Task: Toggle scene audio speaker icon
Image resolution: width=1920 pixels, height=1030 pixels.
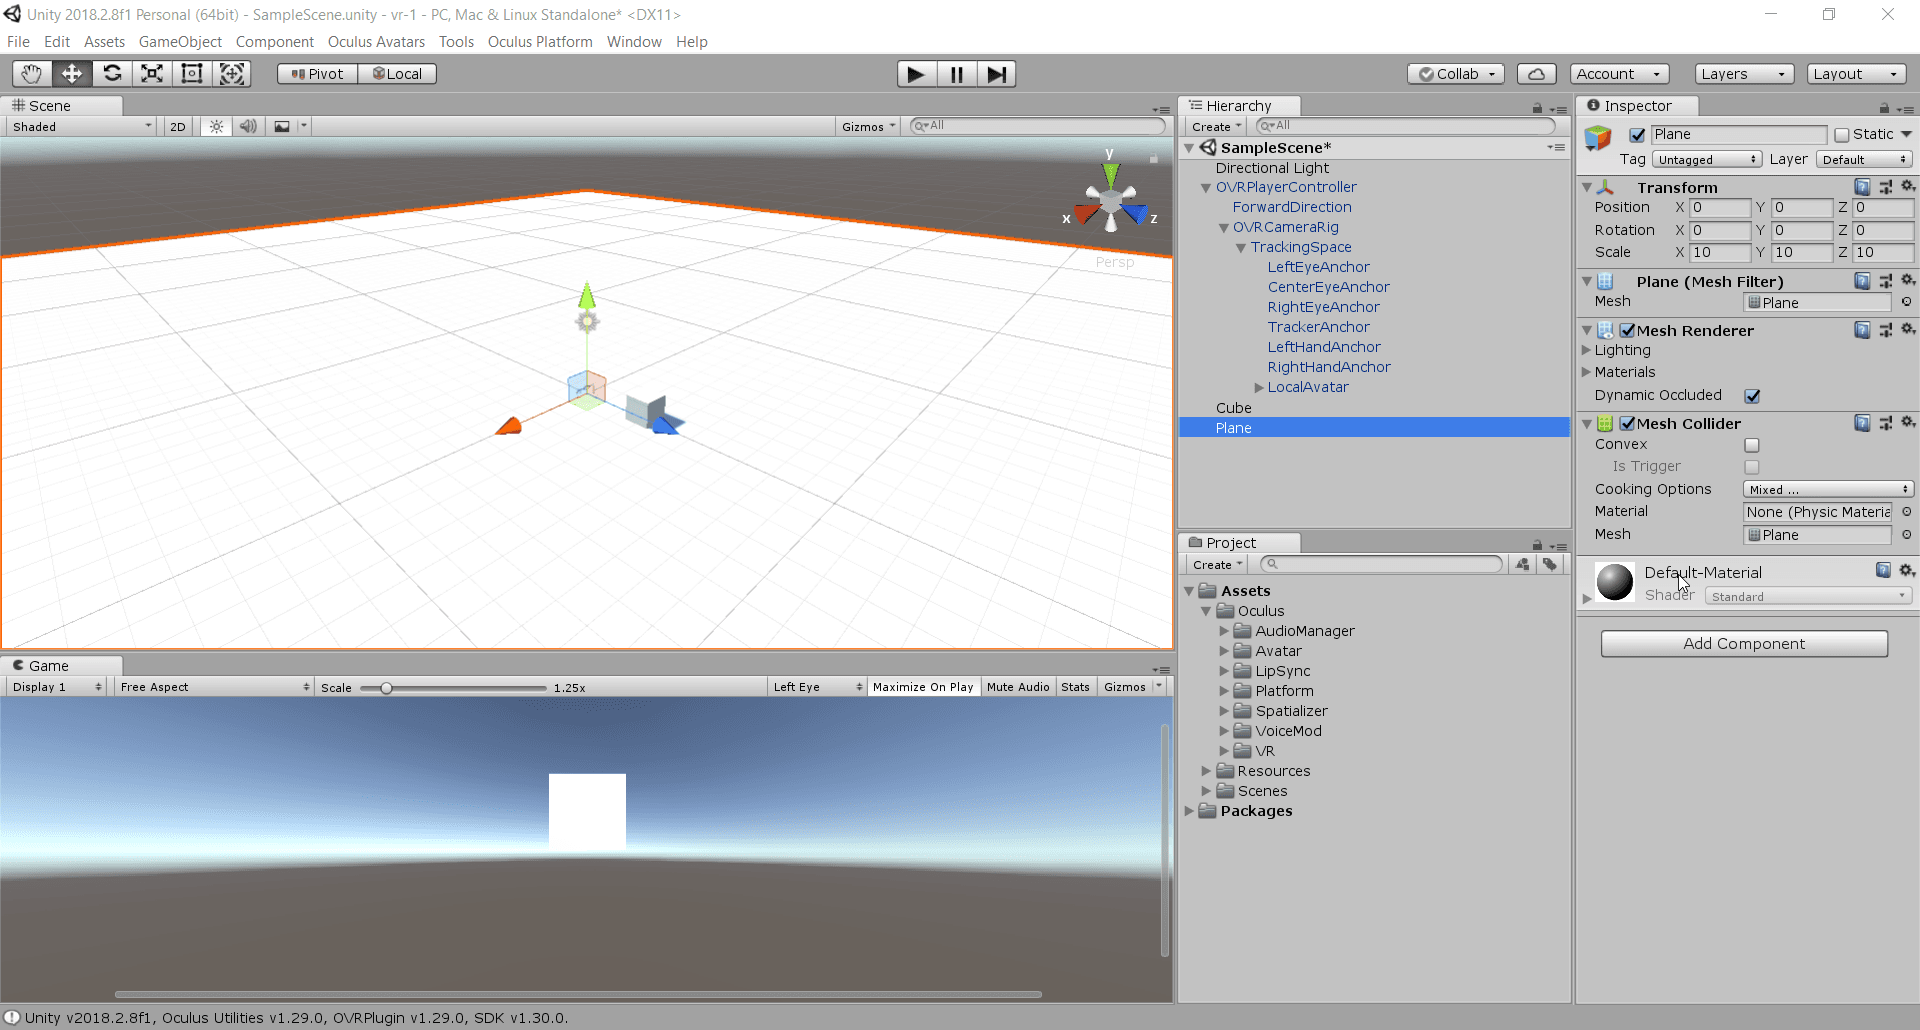Action: click(x=248, y=127)
